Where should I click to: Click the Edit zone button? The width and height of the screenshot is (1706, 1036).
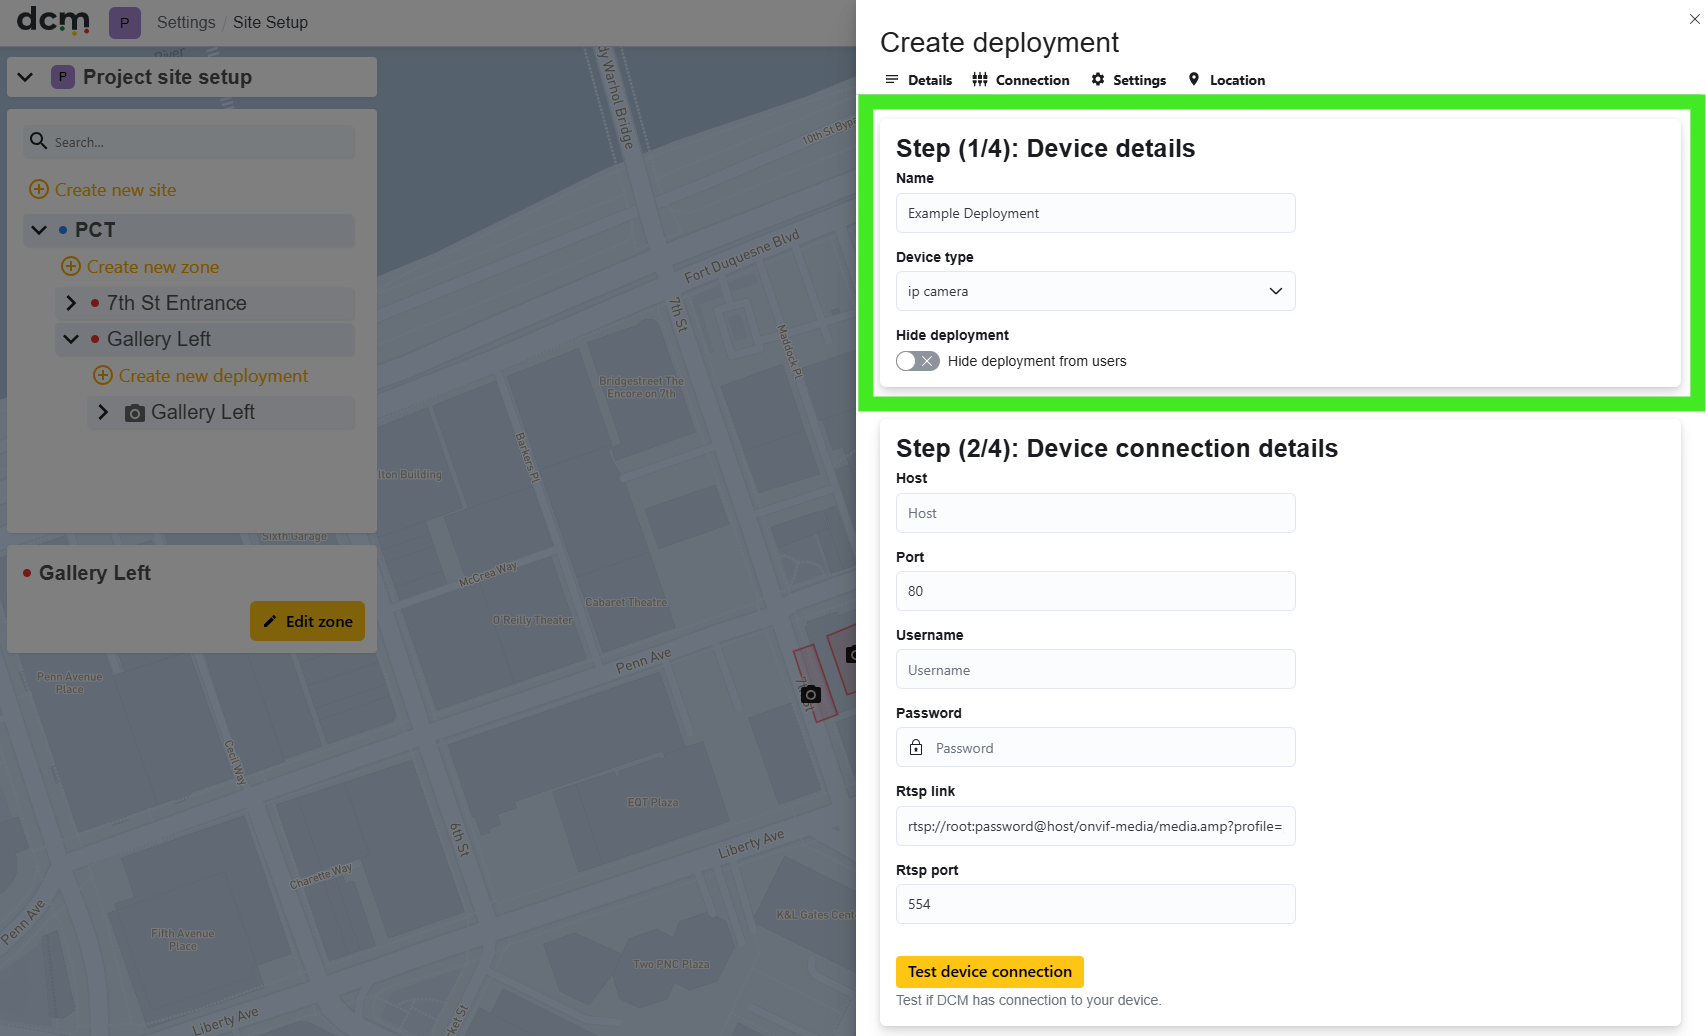[x=308, y=621]
